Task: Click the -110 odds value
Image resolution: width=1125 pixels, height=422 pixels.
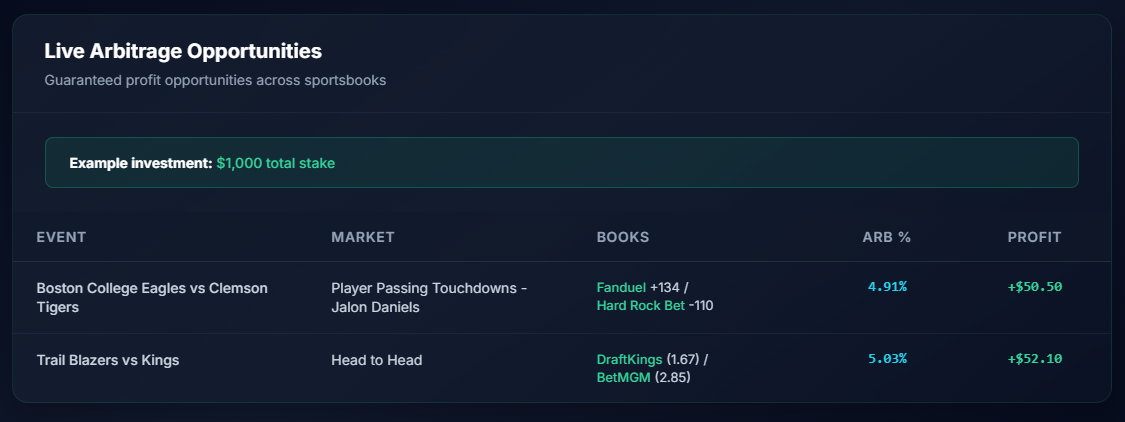Action: point(701,306)
